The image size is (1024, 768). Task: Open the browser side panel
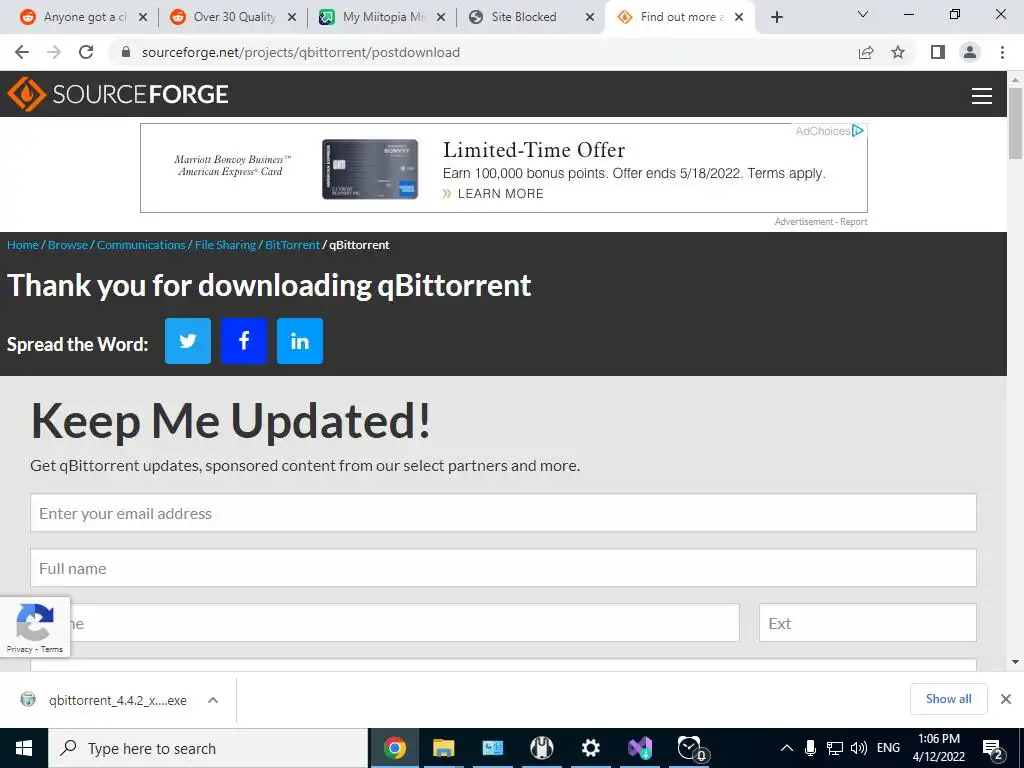click(938, 52)
